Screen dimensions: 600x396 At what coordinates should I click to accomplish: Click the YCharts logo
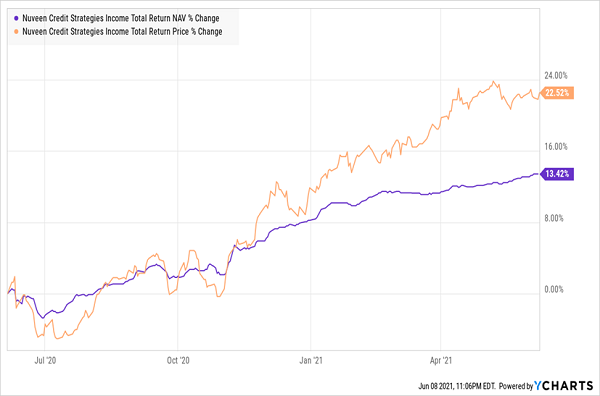pos(564,385)
